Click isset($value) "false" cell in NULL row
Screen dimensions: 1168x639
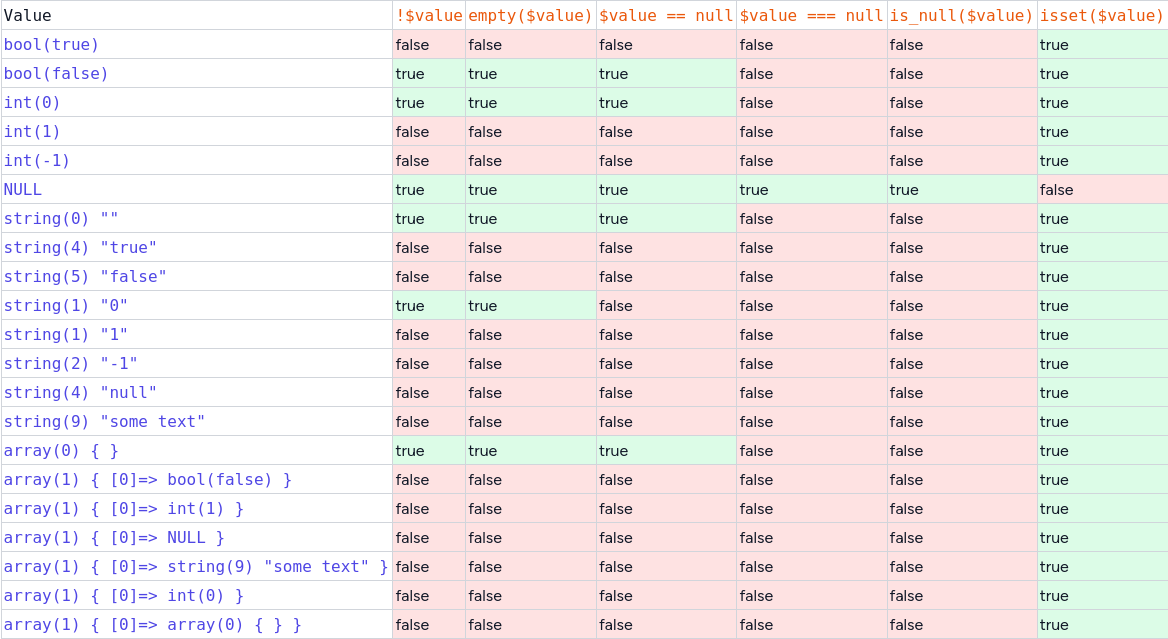[1102, 190]
